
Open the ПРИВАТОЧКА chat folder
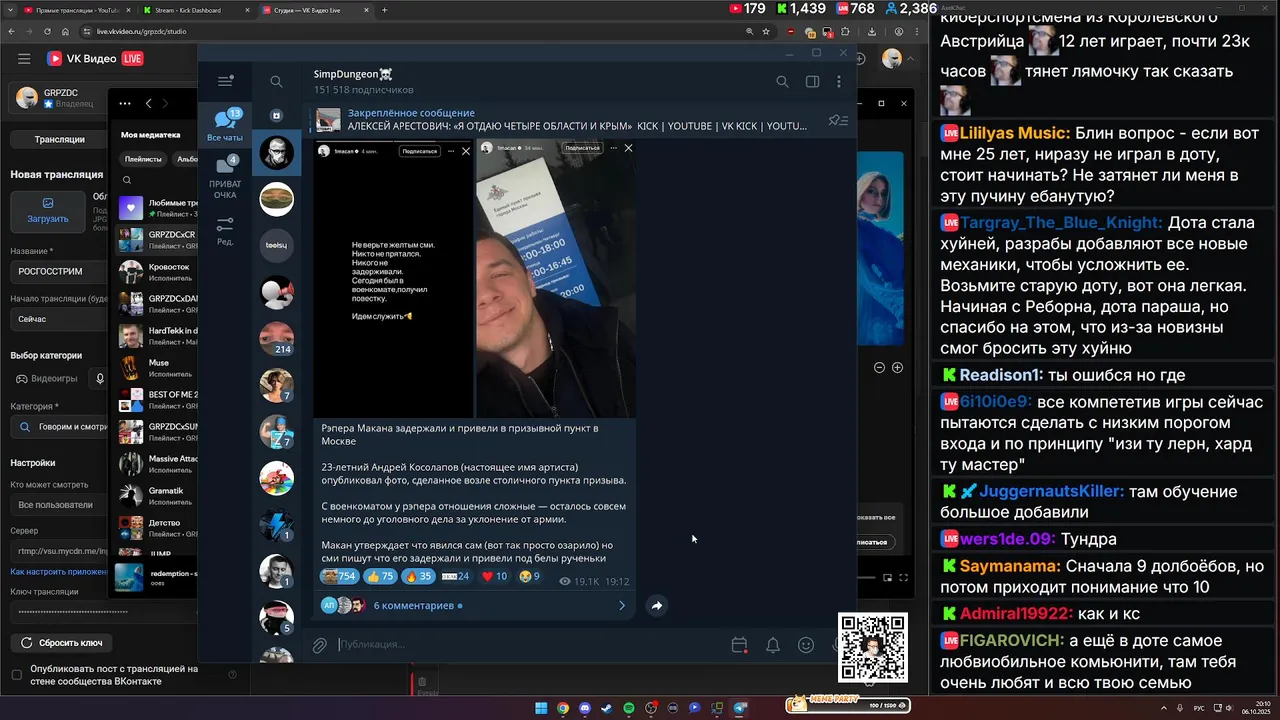(x=225, y=178)
